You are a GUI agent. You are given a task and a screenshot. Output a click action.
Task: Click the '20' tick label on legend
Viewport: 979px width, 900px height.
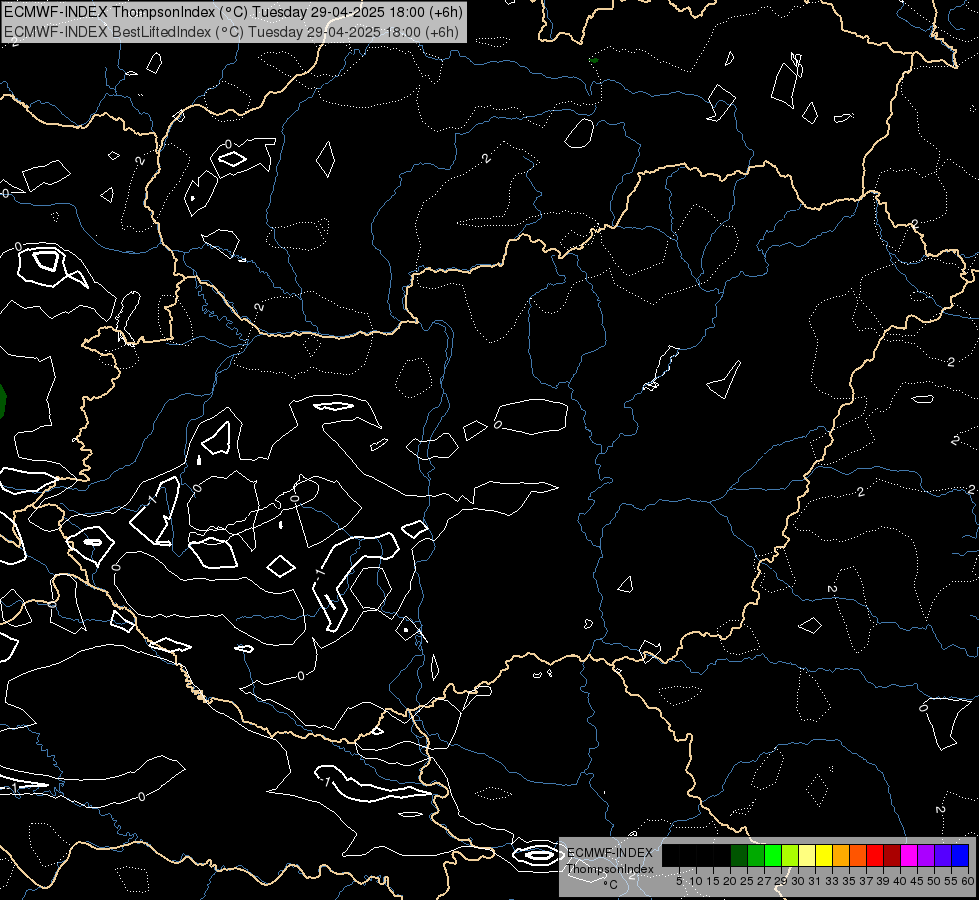(x=730, y=881)
